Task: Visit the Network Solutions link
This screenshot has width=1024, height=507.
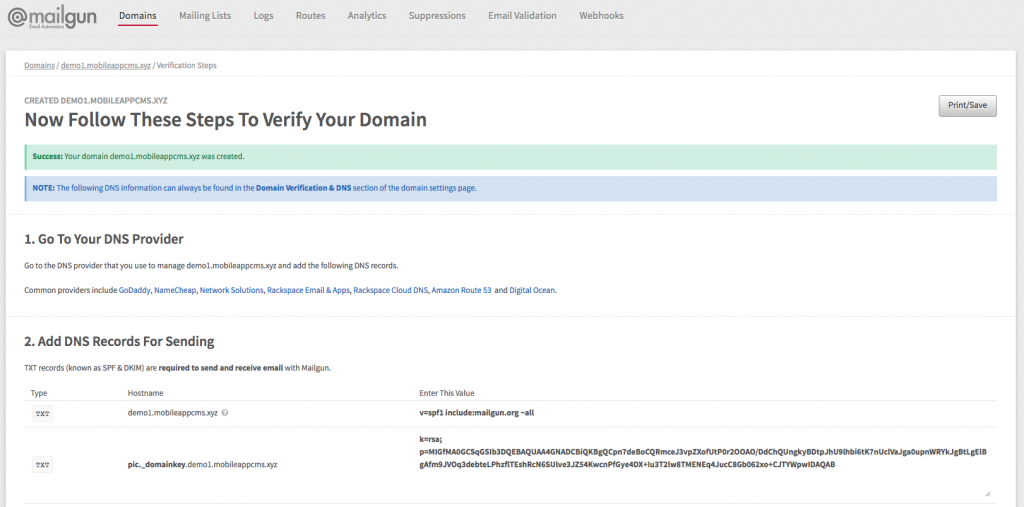Action: click(x=231, y=290)
